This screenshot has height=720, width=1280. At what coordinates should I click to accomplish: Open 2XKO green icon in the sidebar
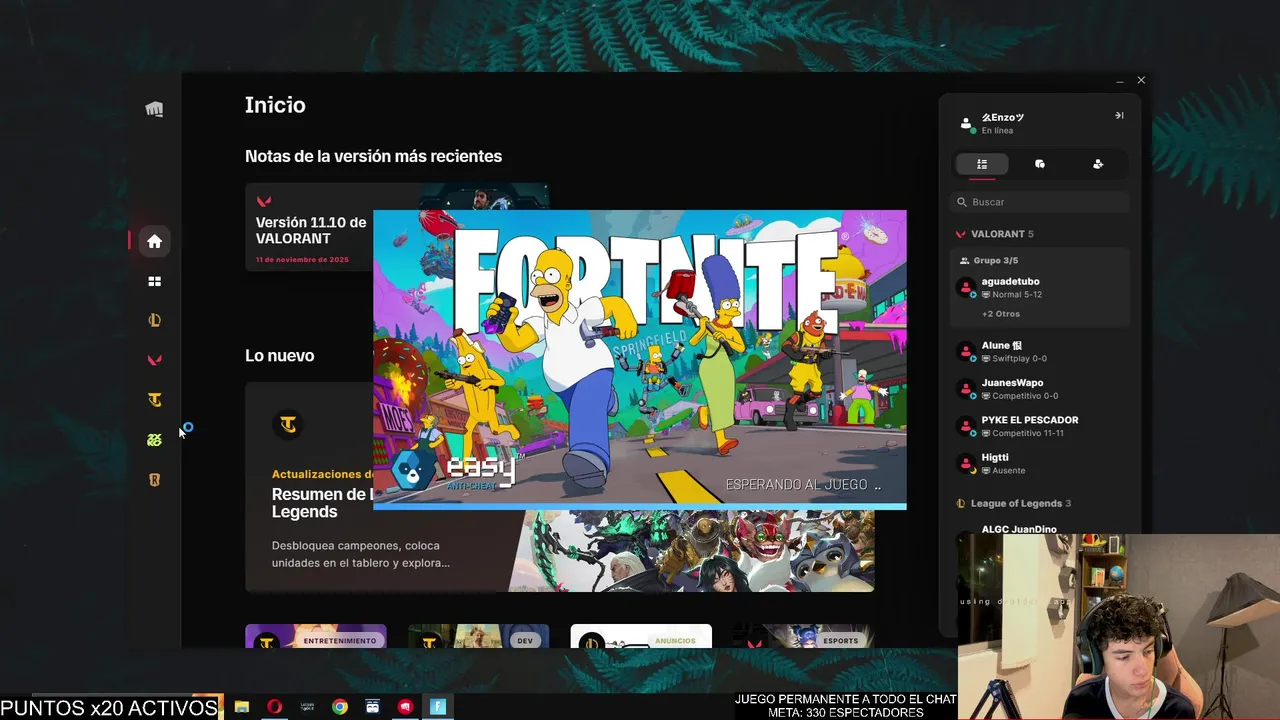click(154, 440)
